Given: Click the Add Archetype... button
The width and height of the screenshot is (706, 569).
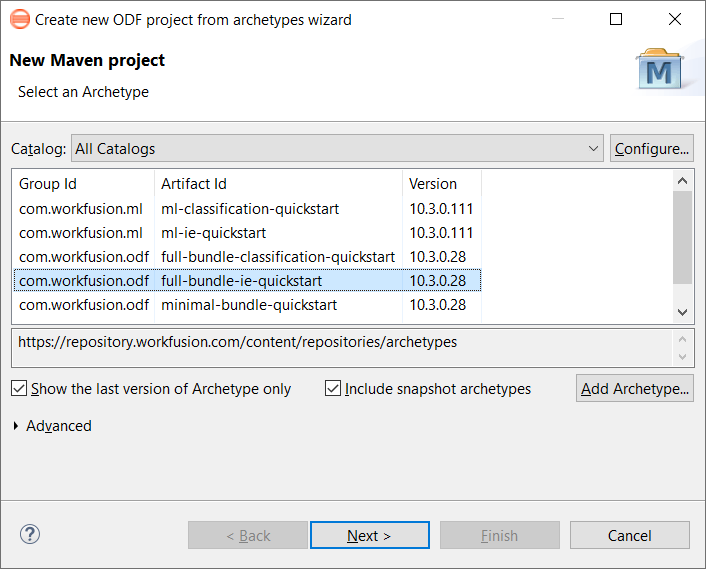Looking at the screenshot, I should pyautogui.click(x=634, y=388).
